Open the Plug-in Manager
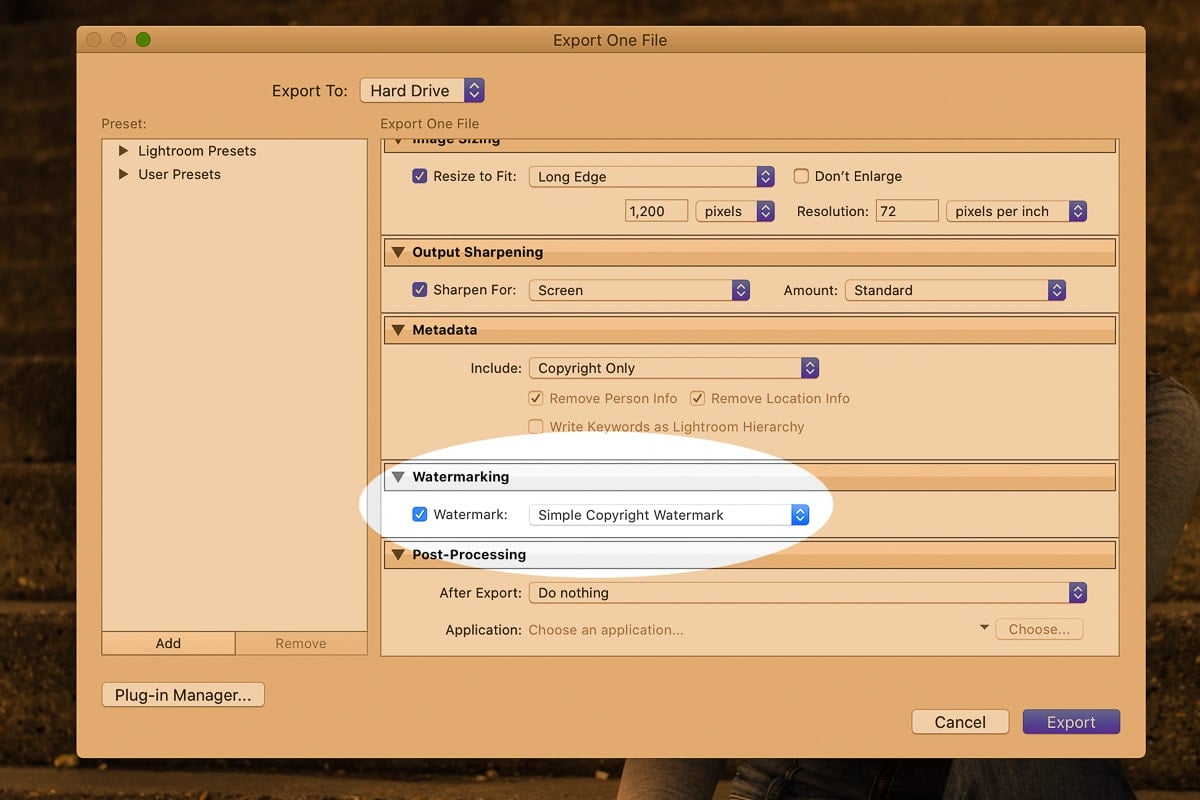Screen dimensions: 1200x800 [183, 695]
